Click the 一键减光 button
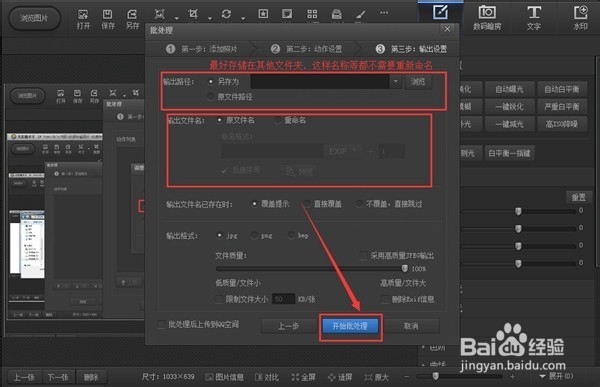The width and height of the screenshot is (600, 387). (509, 124)
